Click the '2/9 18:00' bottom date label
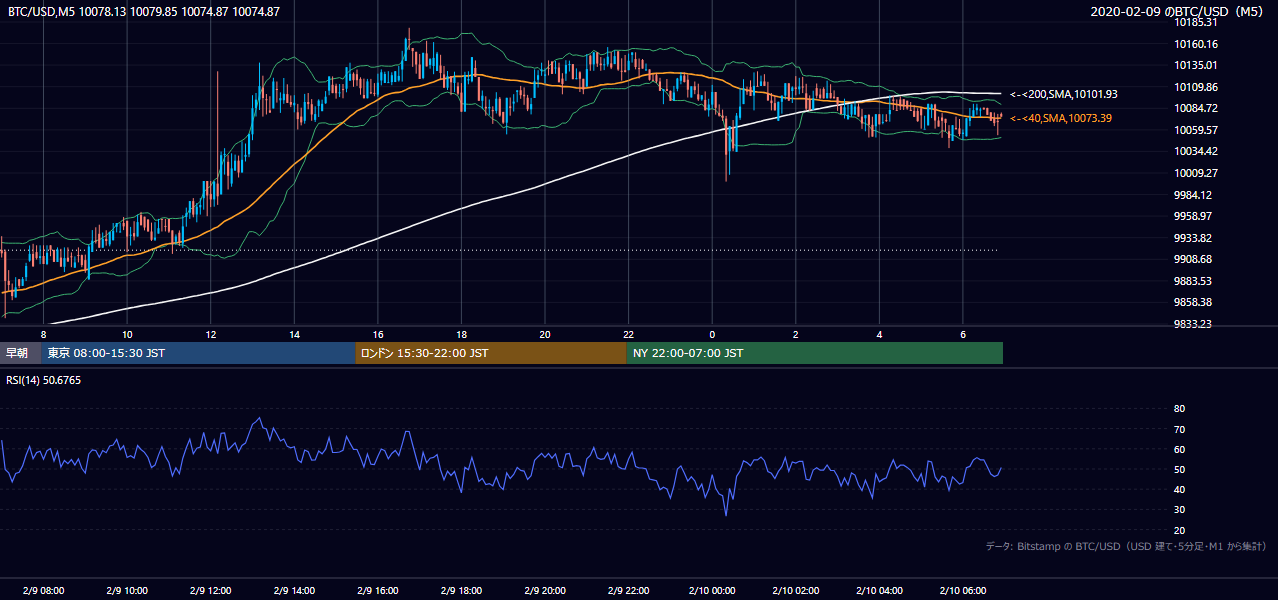Viewport: 1278px width, 600px height. pos(461,590)
